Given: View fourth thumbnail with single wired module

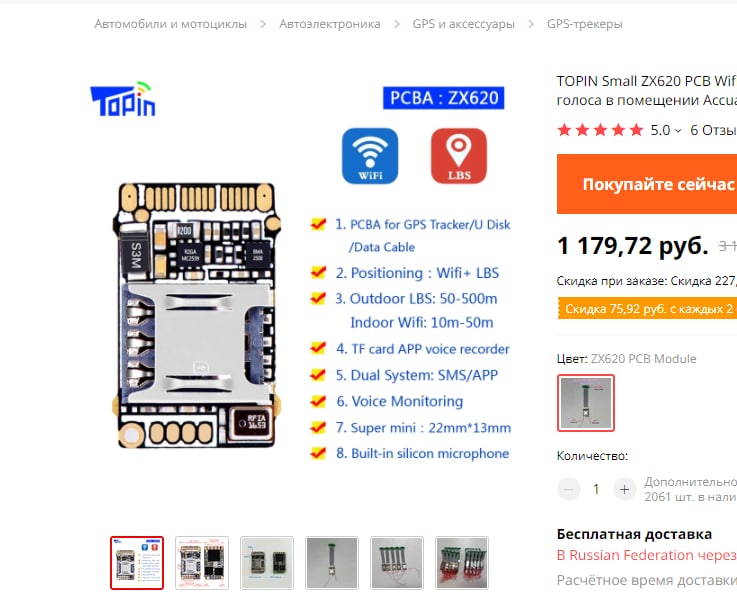Looking at the screenshot, I should click(x=332, y=563).
